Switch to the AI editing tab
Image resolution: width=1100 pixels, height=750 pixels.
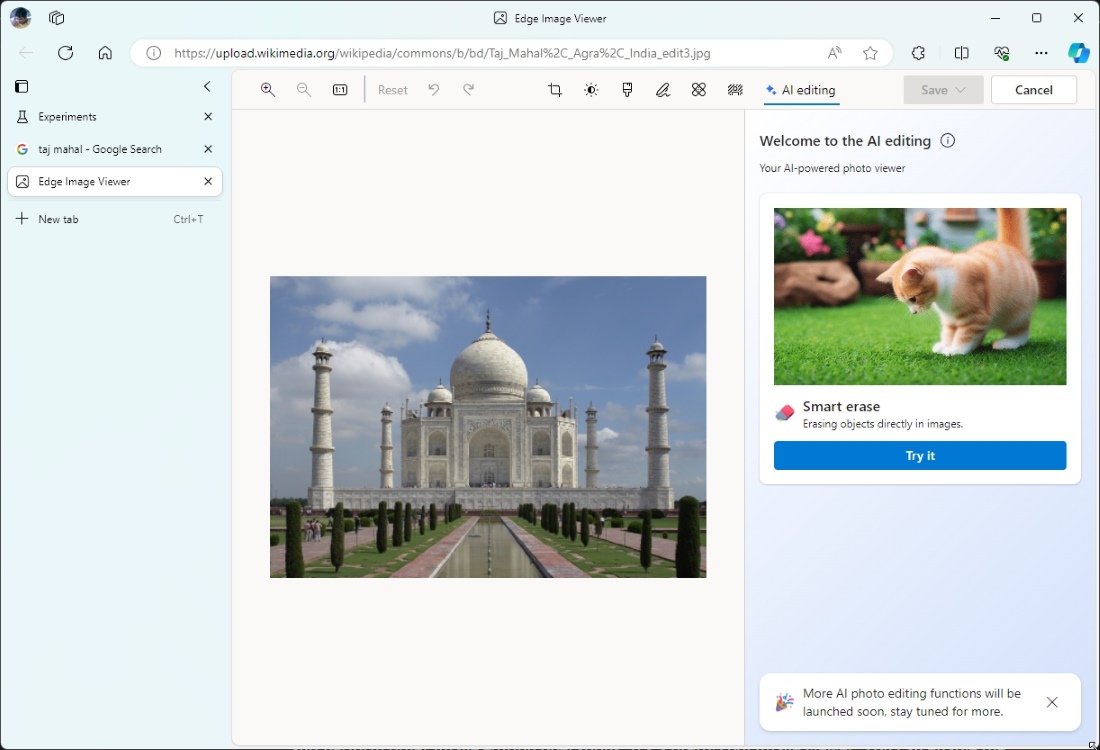800,89
